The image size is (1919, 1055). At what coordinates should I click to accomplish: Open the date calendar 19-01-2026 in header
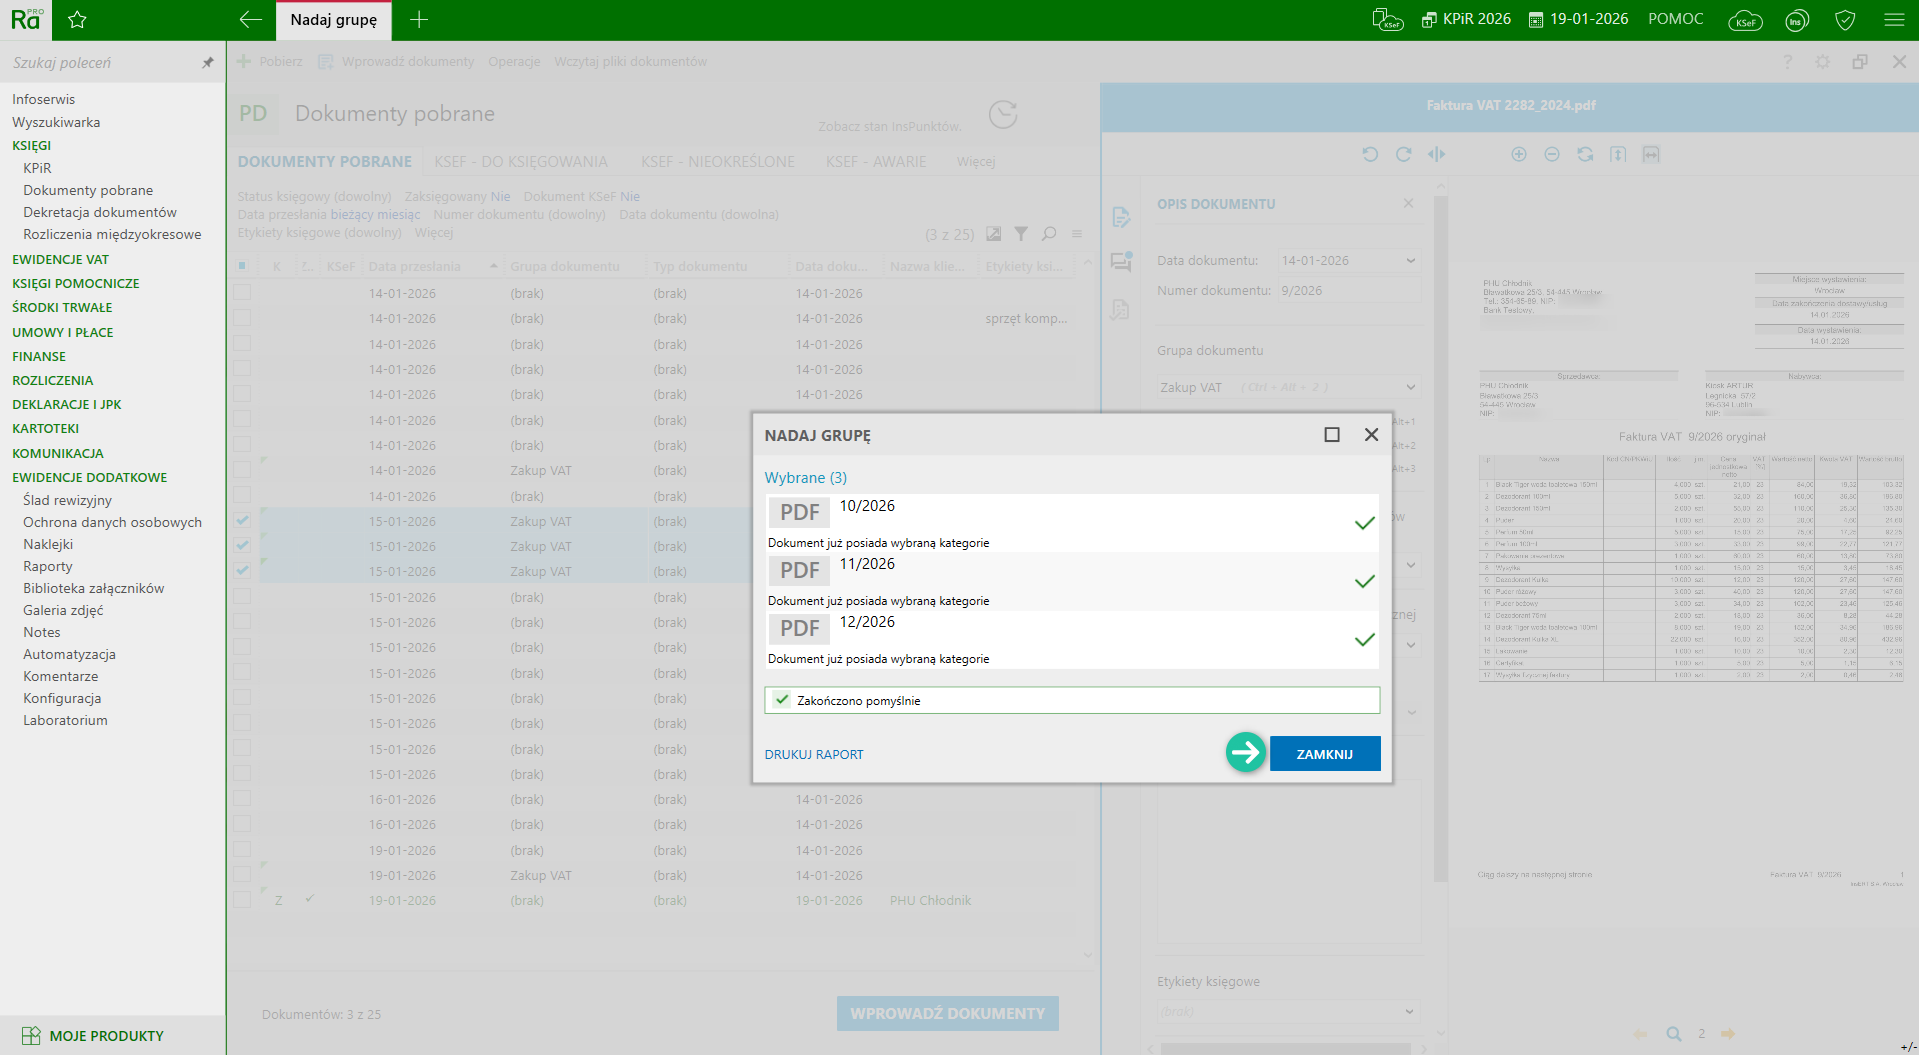point(1579,20)
